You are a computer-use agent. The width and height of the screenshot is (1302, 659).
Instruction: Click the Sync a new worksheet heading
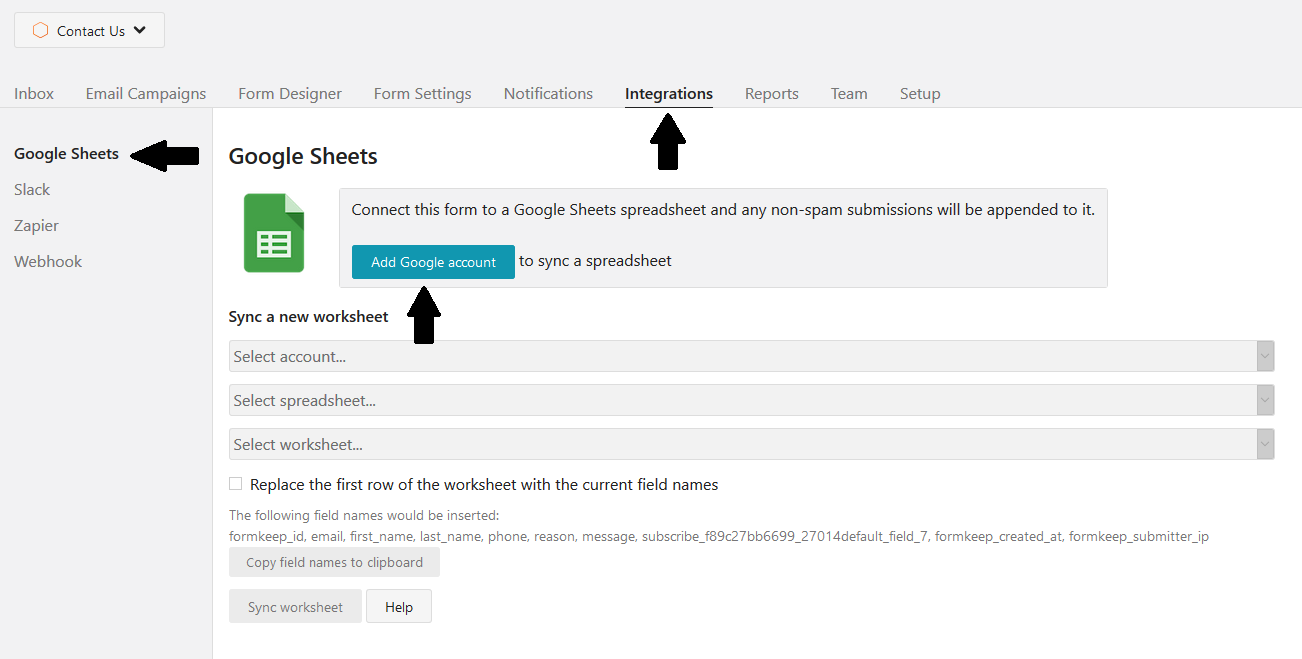308,316
